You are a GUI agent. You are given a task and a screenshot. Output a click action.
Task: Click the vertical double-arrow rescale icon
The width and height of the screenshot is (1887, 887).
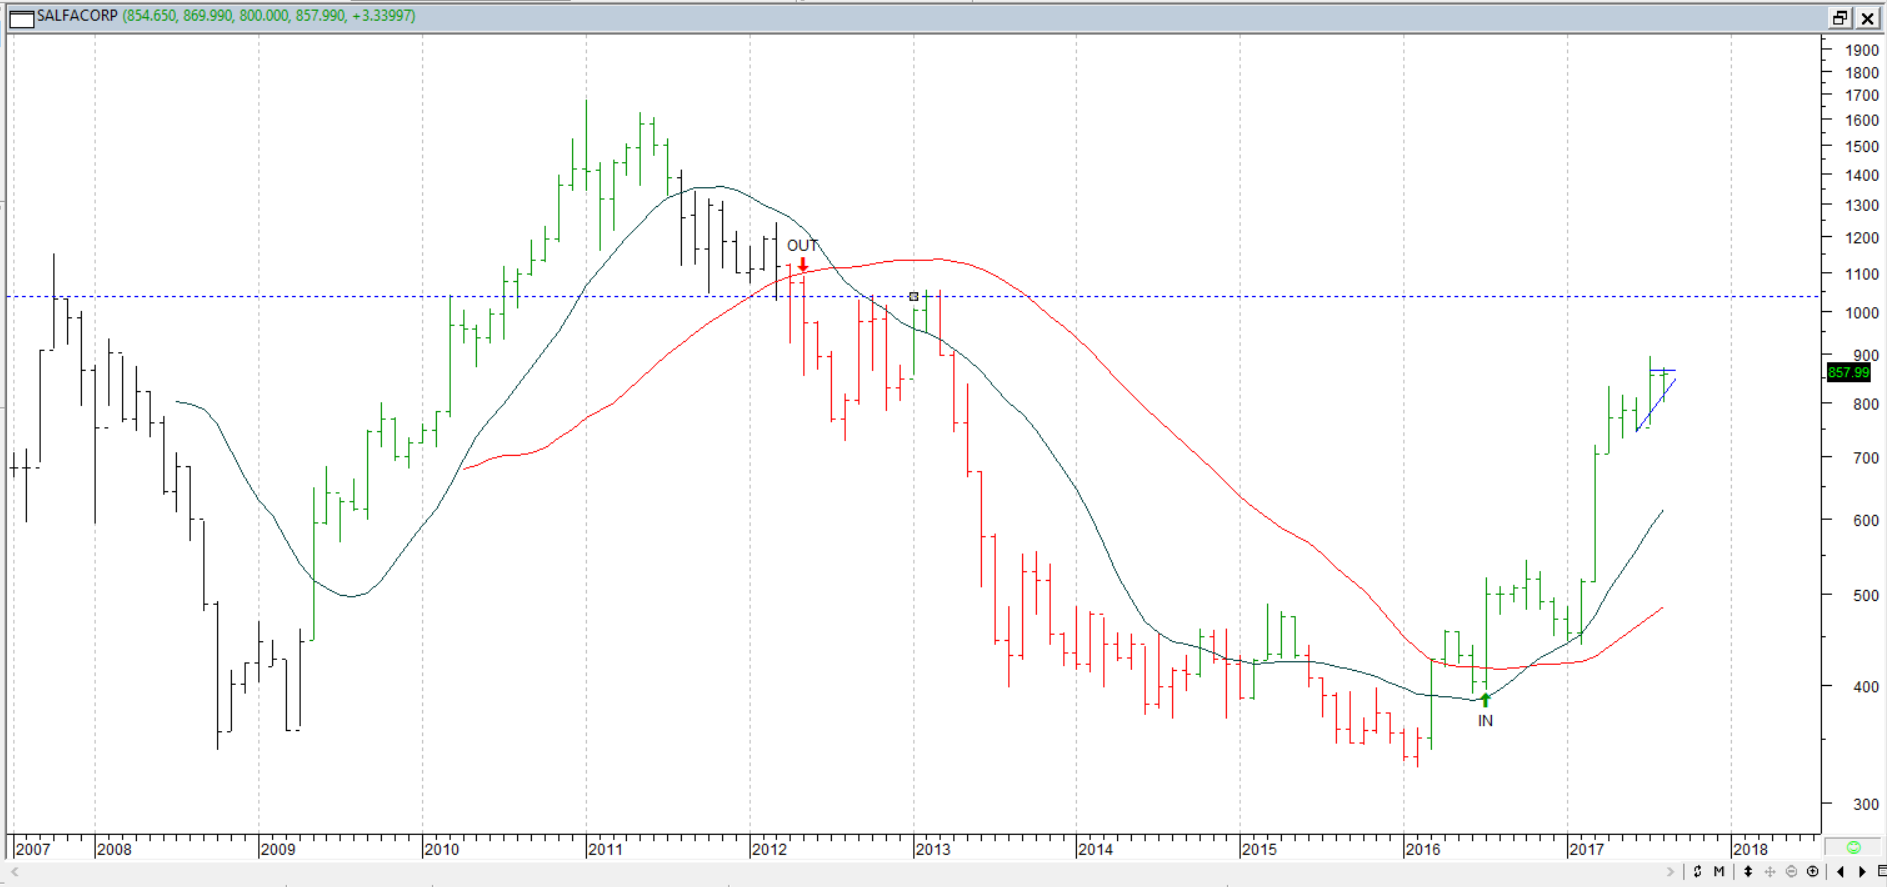point(1748,872)
